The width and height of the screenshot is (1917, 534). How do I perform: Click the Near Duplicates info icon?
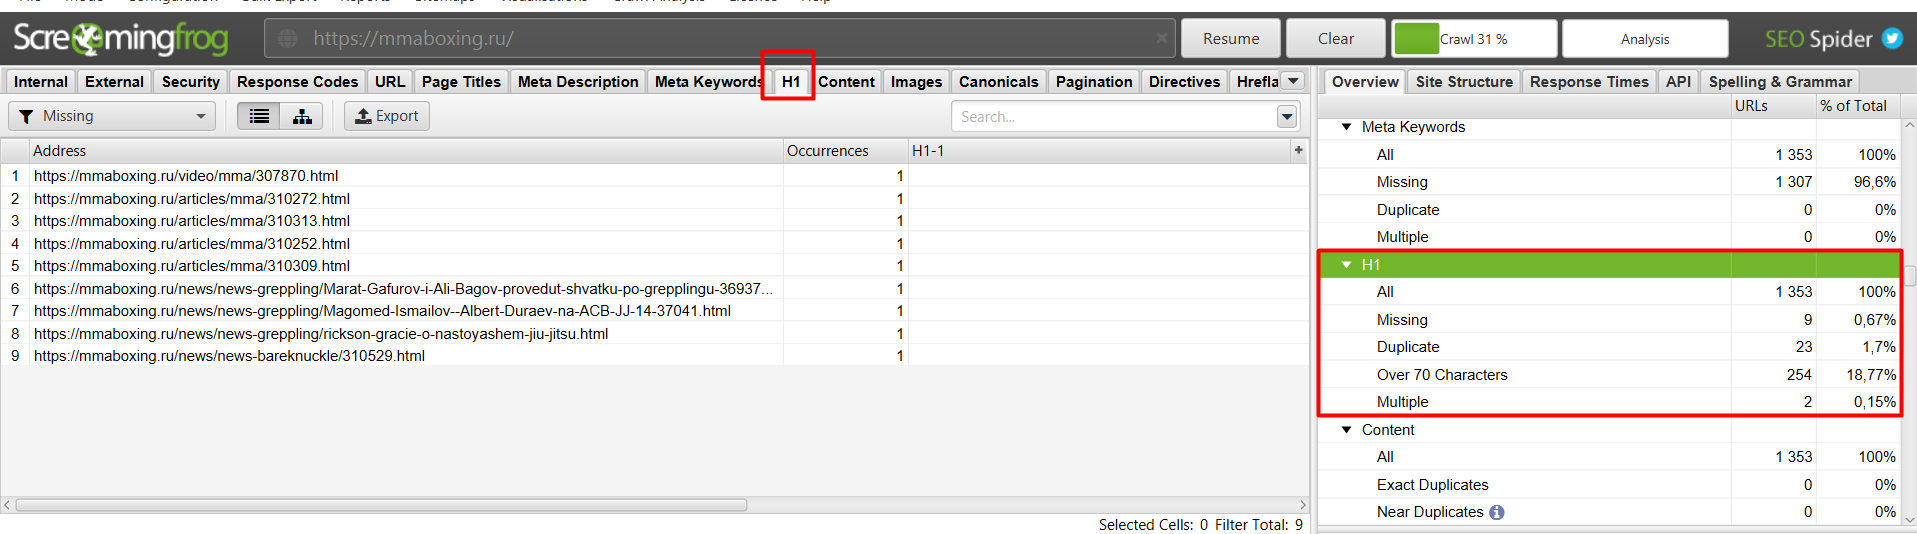click(x=1497, y=512)
